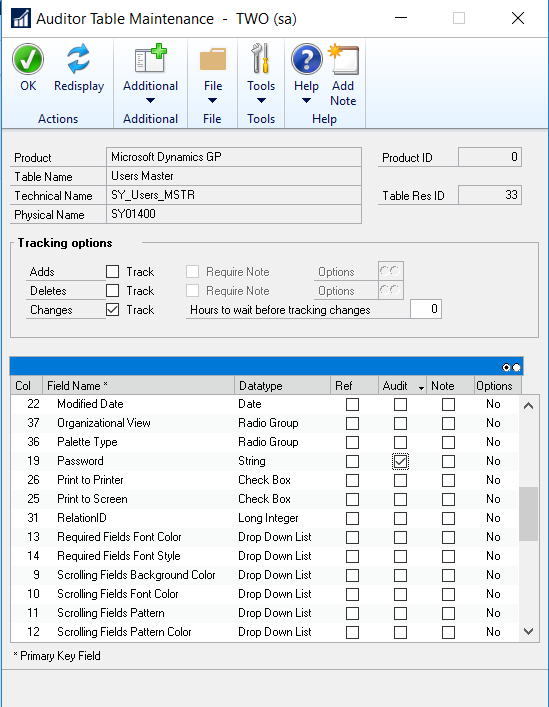Check the Note checkbox for Password
The width and height of the screenshot is (549, 707).
coord(448,461)
